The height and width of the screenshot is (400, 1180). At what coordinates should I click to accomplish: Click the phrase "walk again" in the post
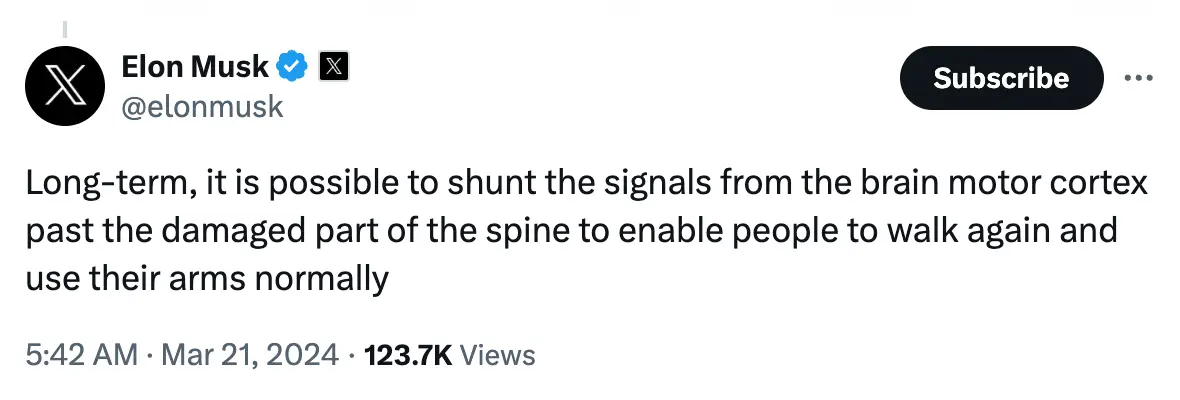point(979,233)
